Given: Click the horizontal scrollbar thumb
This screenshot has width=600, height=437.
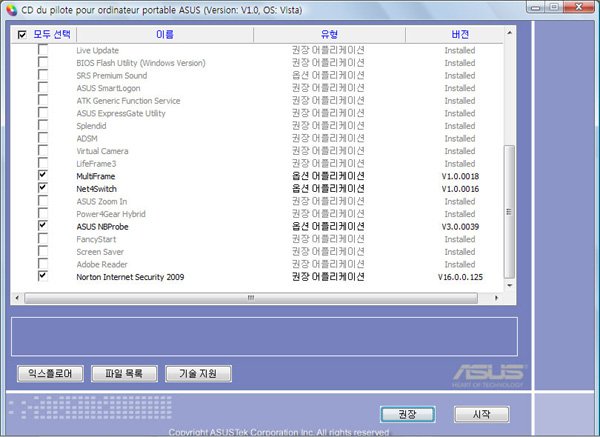Looking at the screenshot, I should coord(251,298).
